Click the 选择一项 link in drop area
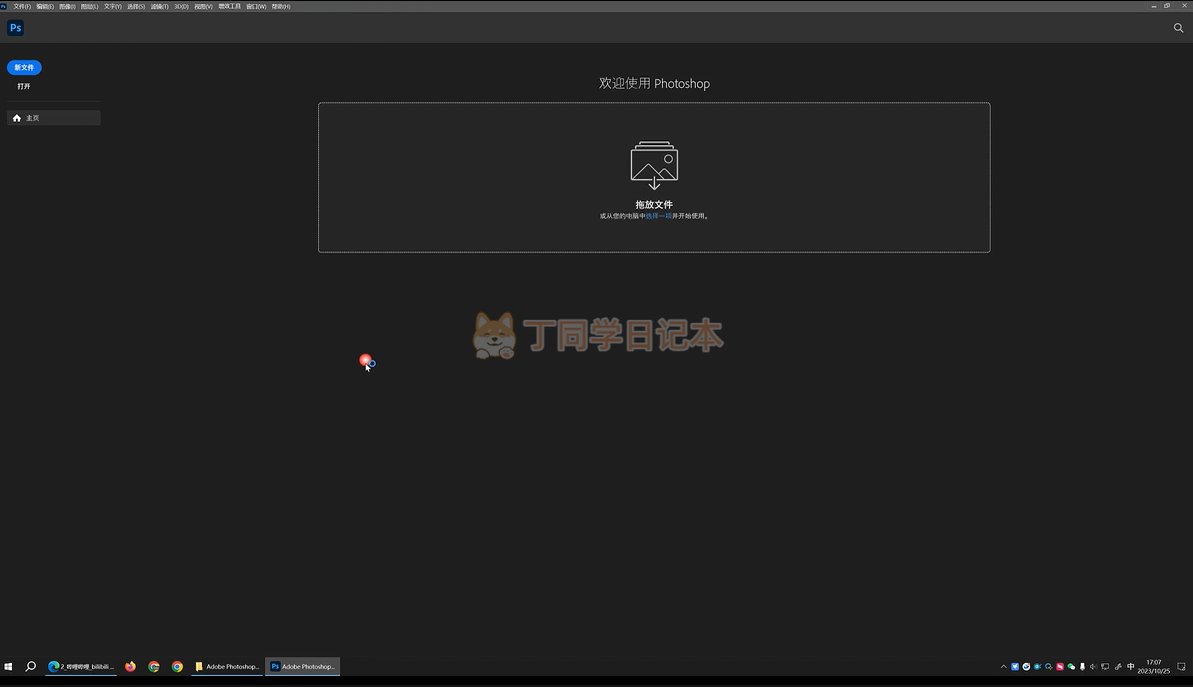1193x687 pixels. click(x=659, y=216)
